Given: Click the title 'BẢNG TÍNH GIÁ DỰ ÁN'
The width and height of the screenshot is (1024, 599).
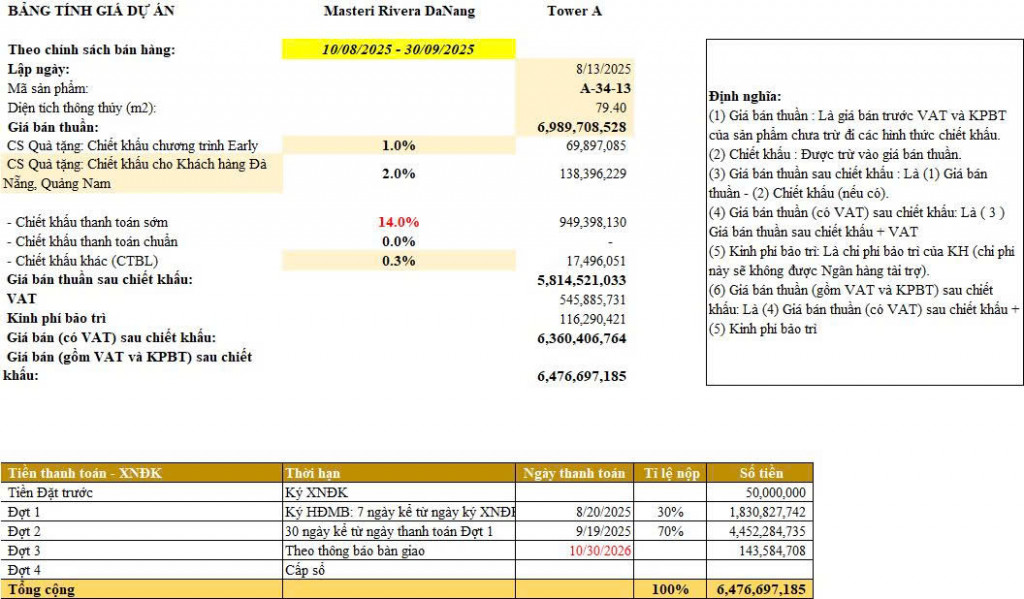Looking at the screenshot, I should tap(91, 10).
